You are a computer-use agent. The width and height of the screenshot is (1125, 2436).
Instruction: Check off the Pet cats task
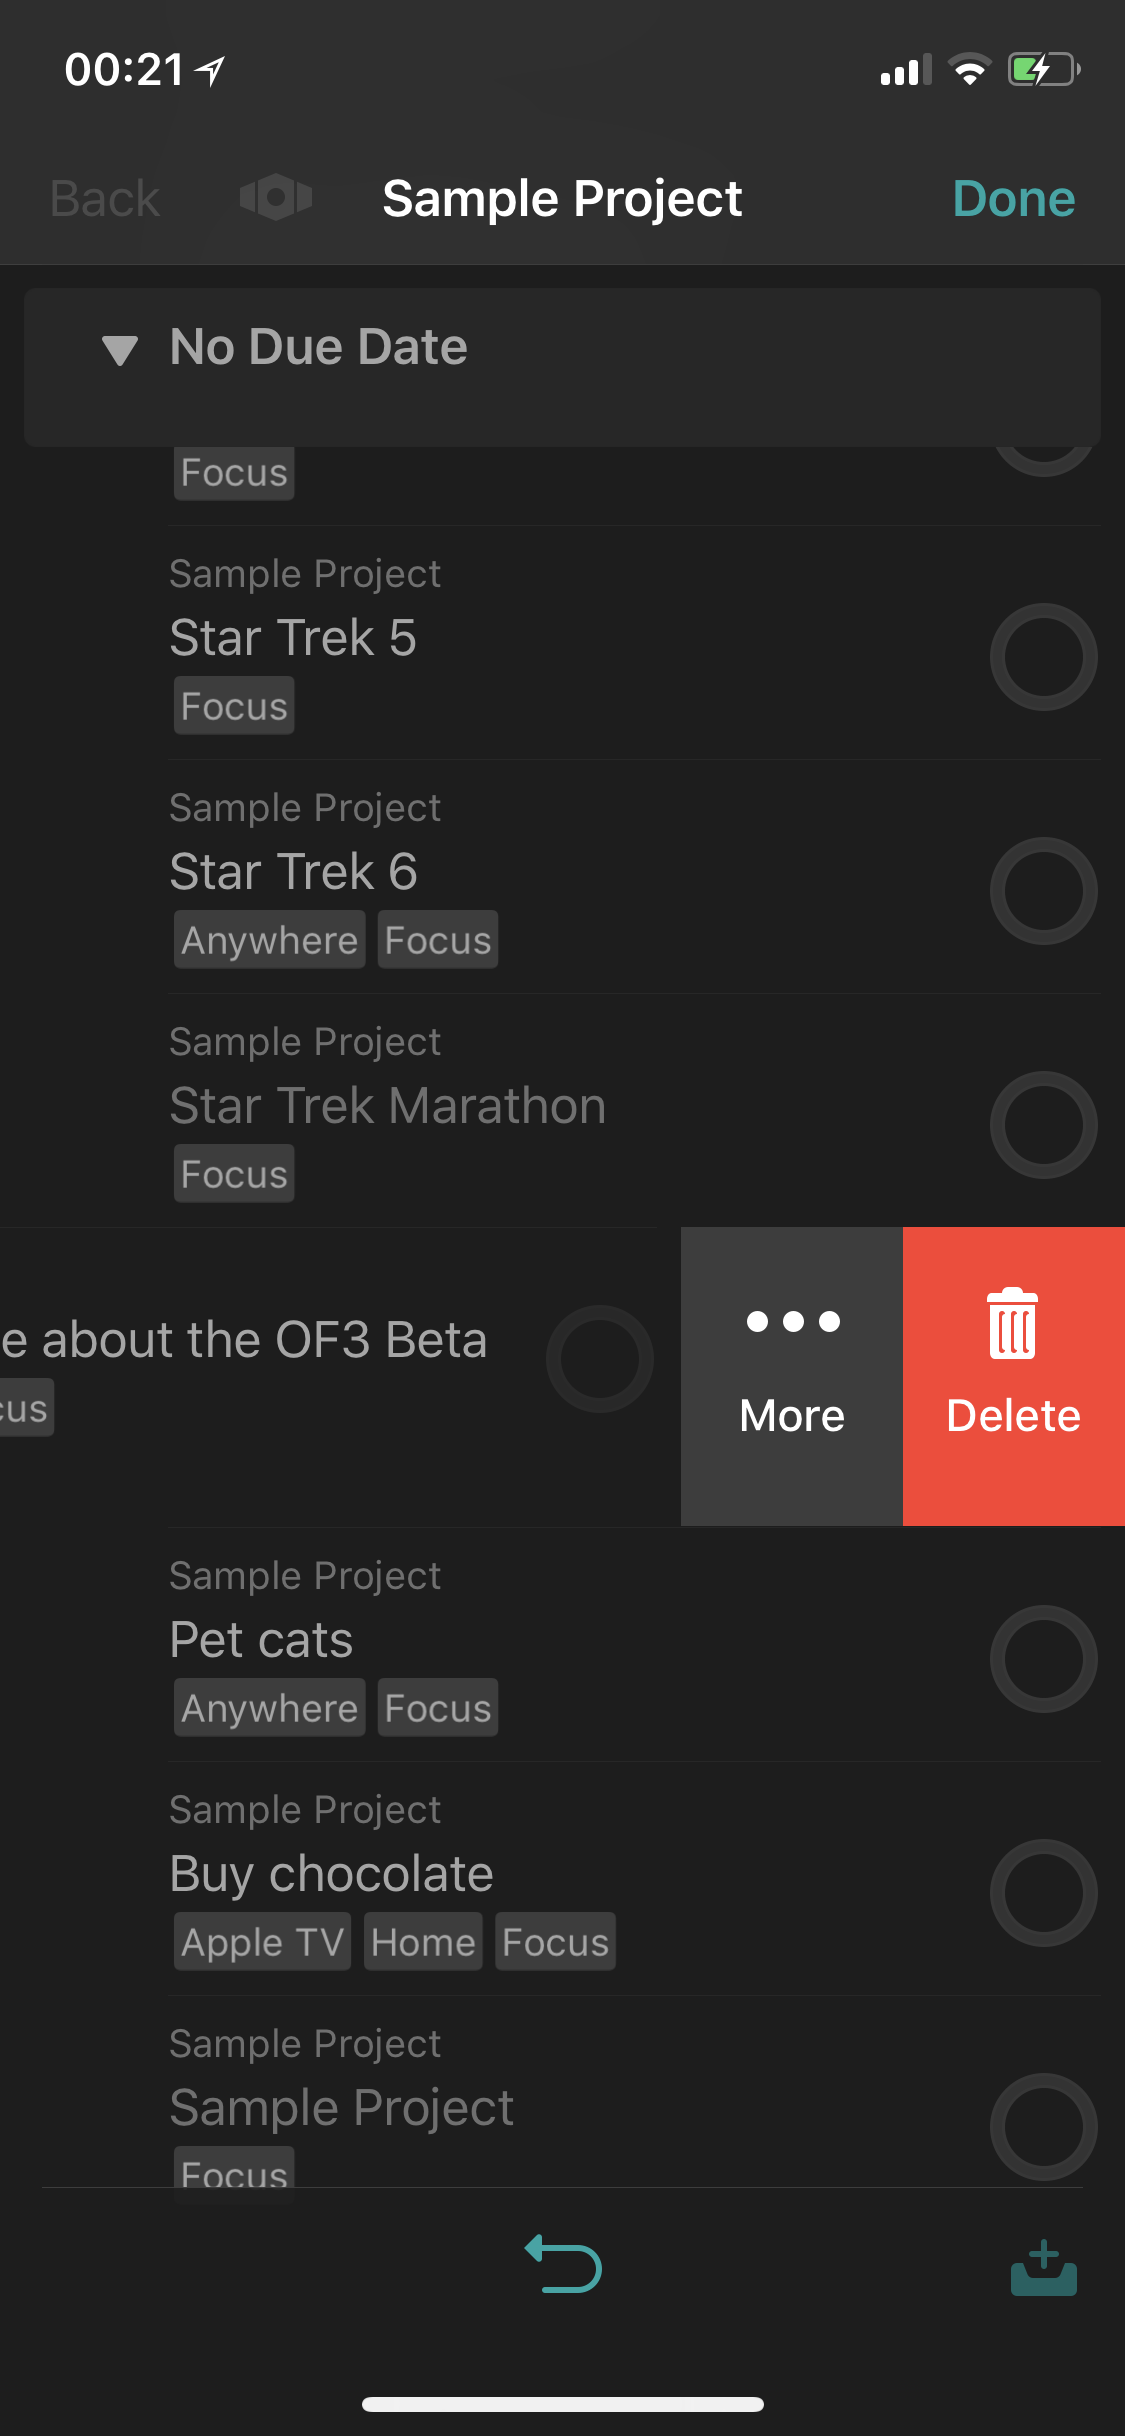pos(1043,1659)
